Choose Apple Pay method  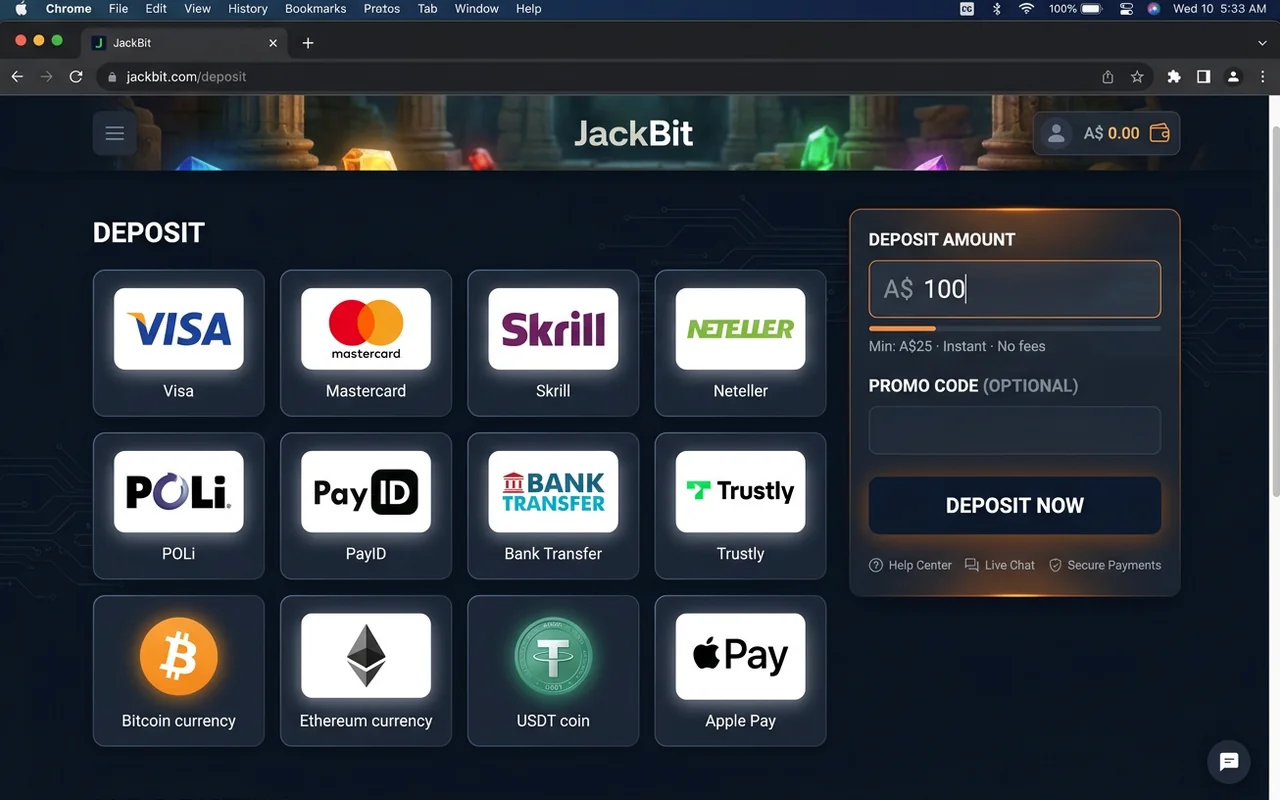[740, 670]
